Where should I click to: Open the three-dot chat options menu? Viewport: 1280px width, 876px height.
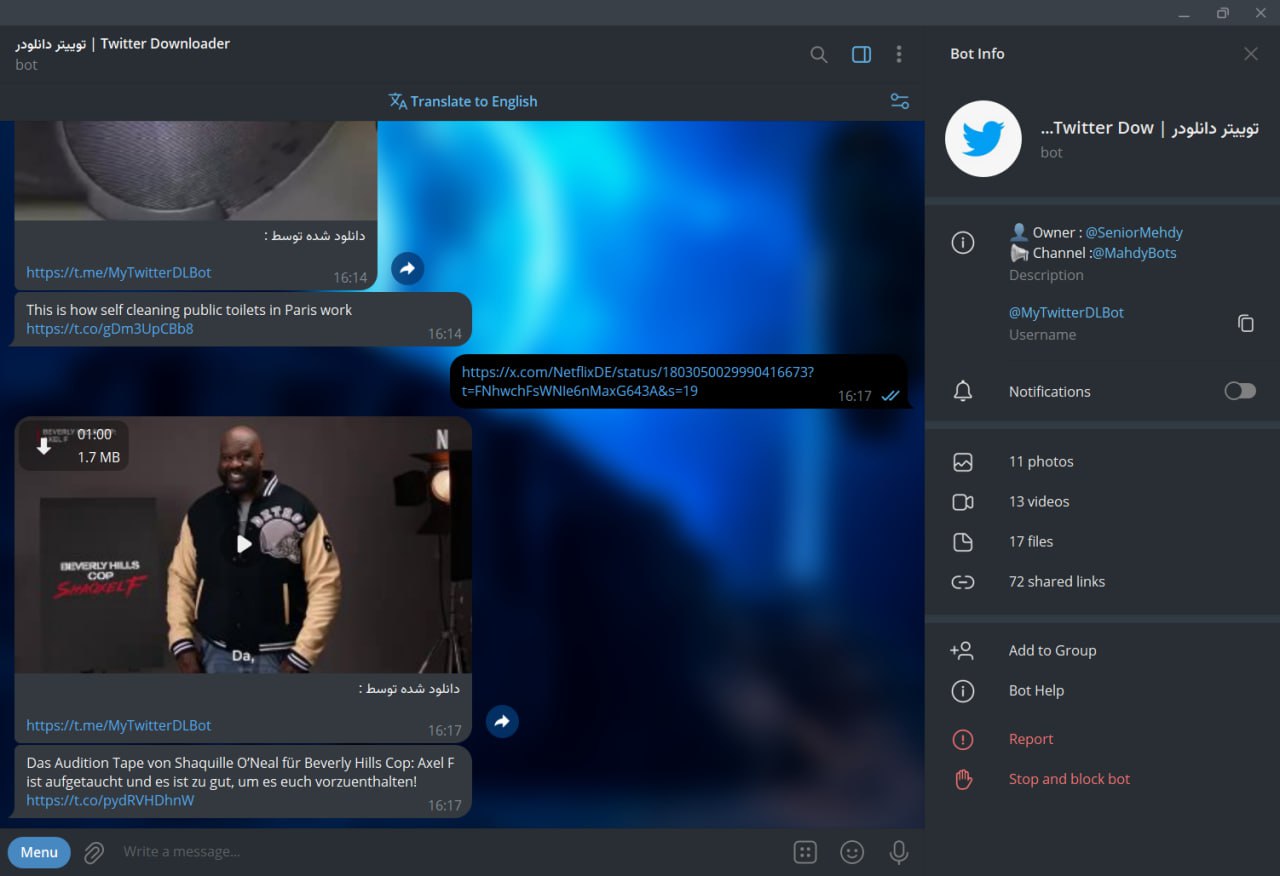(899, 54)
